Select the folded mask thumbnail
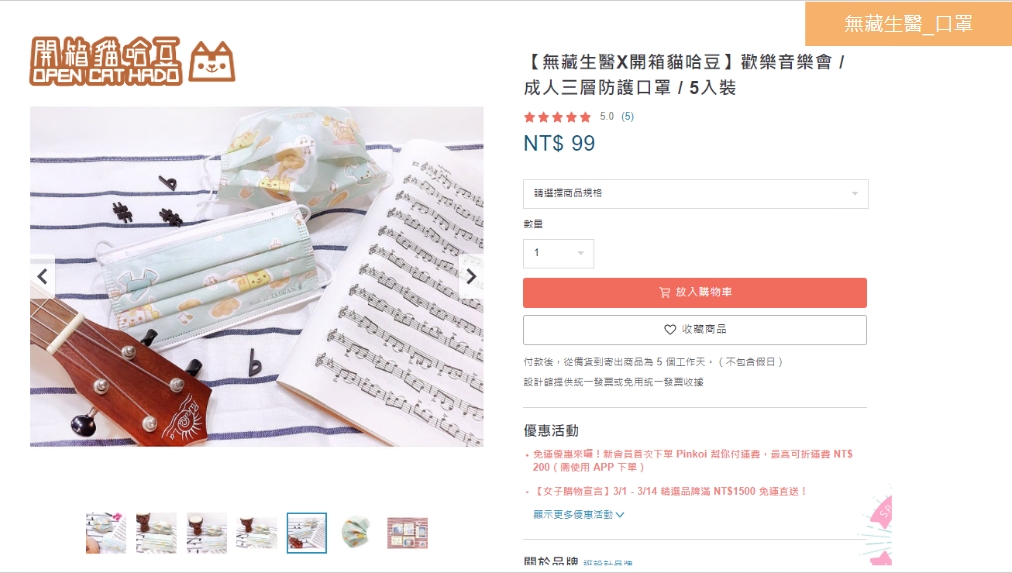Image resolution: width=1012 pixels, height=573 pixels. pos(357,533)
